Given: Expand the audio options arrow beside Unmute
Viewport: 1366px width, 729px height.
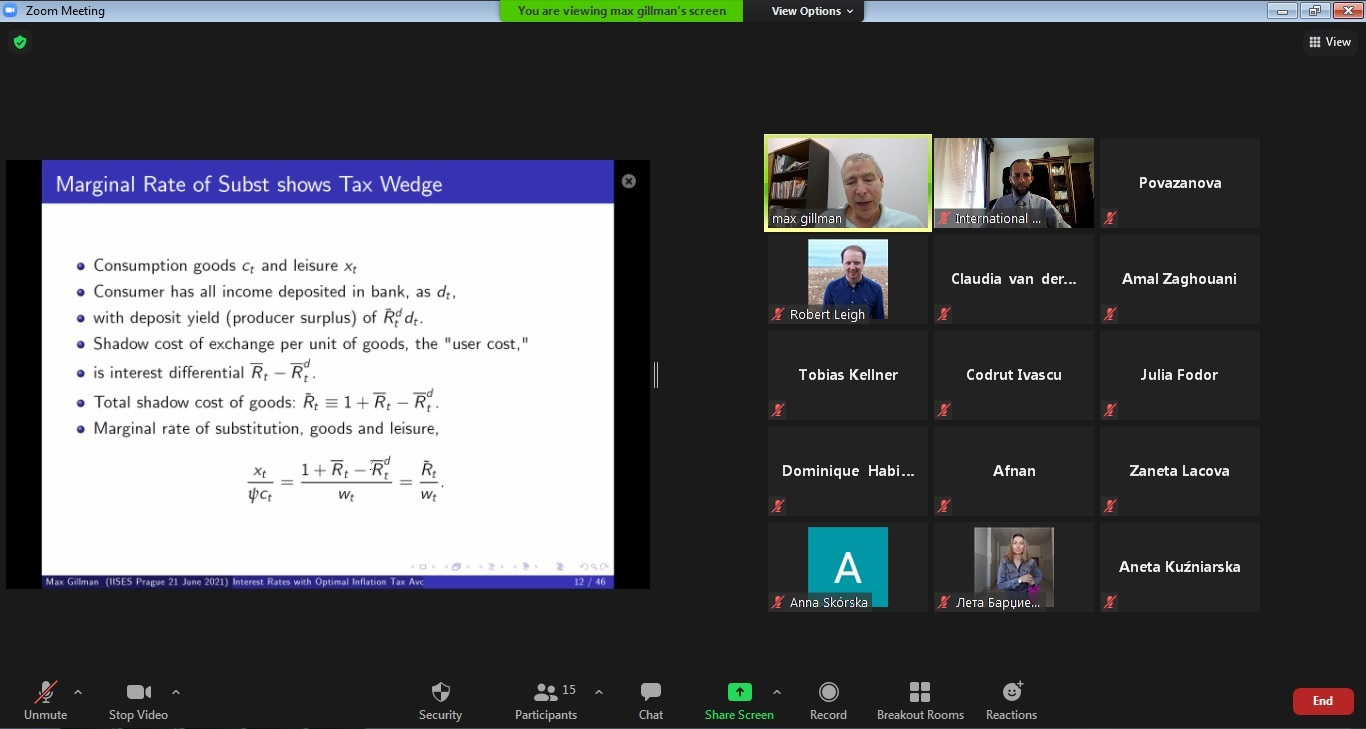Looking at the screenshot, I should click(x=78, y=692).
